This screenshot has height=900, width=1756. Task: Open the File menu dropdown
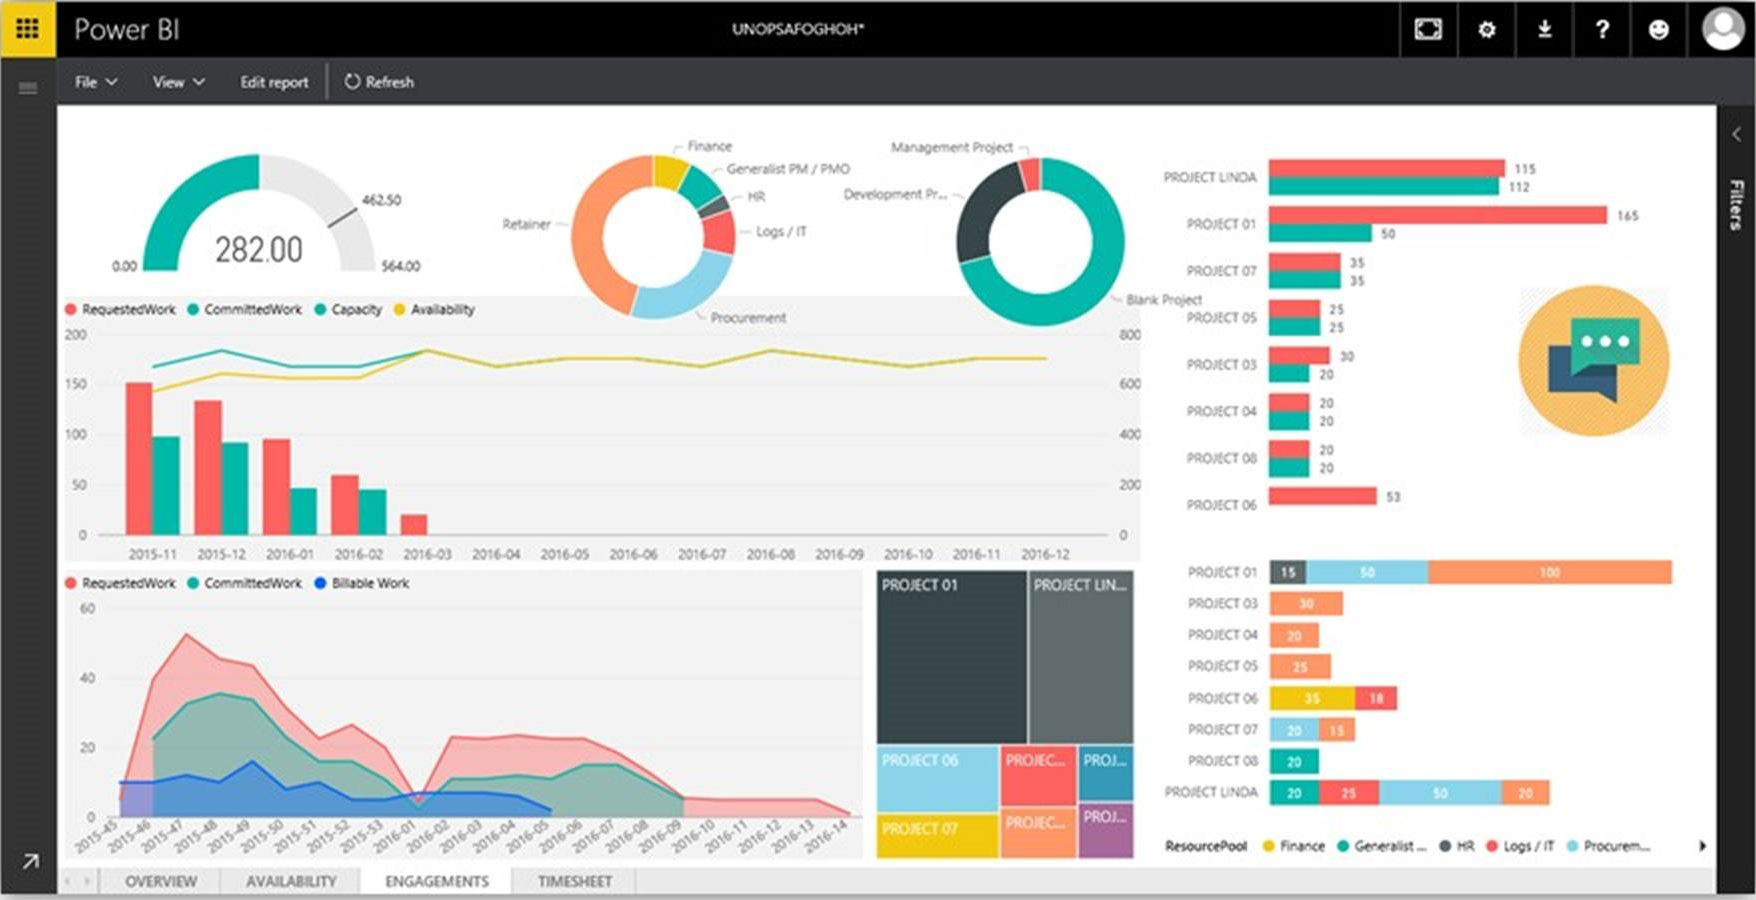pos(94,81)
